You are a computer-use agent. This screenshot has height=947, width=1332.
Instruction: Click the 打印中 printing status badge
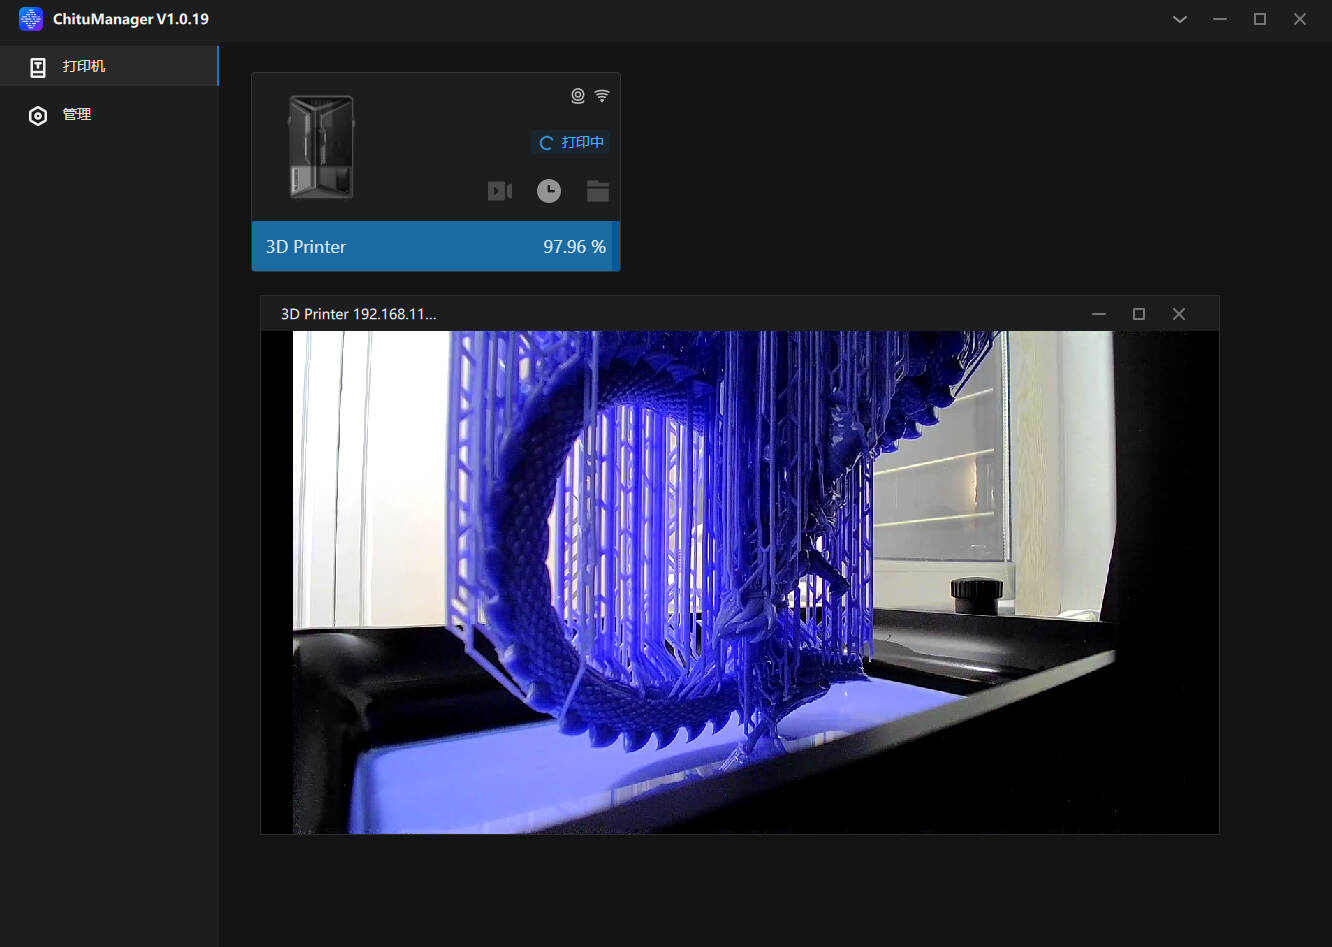click(571, 143)
